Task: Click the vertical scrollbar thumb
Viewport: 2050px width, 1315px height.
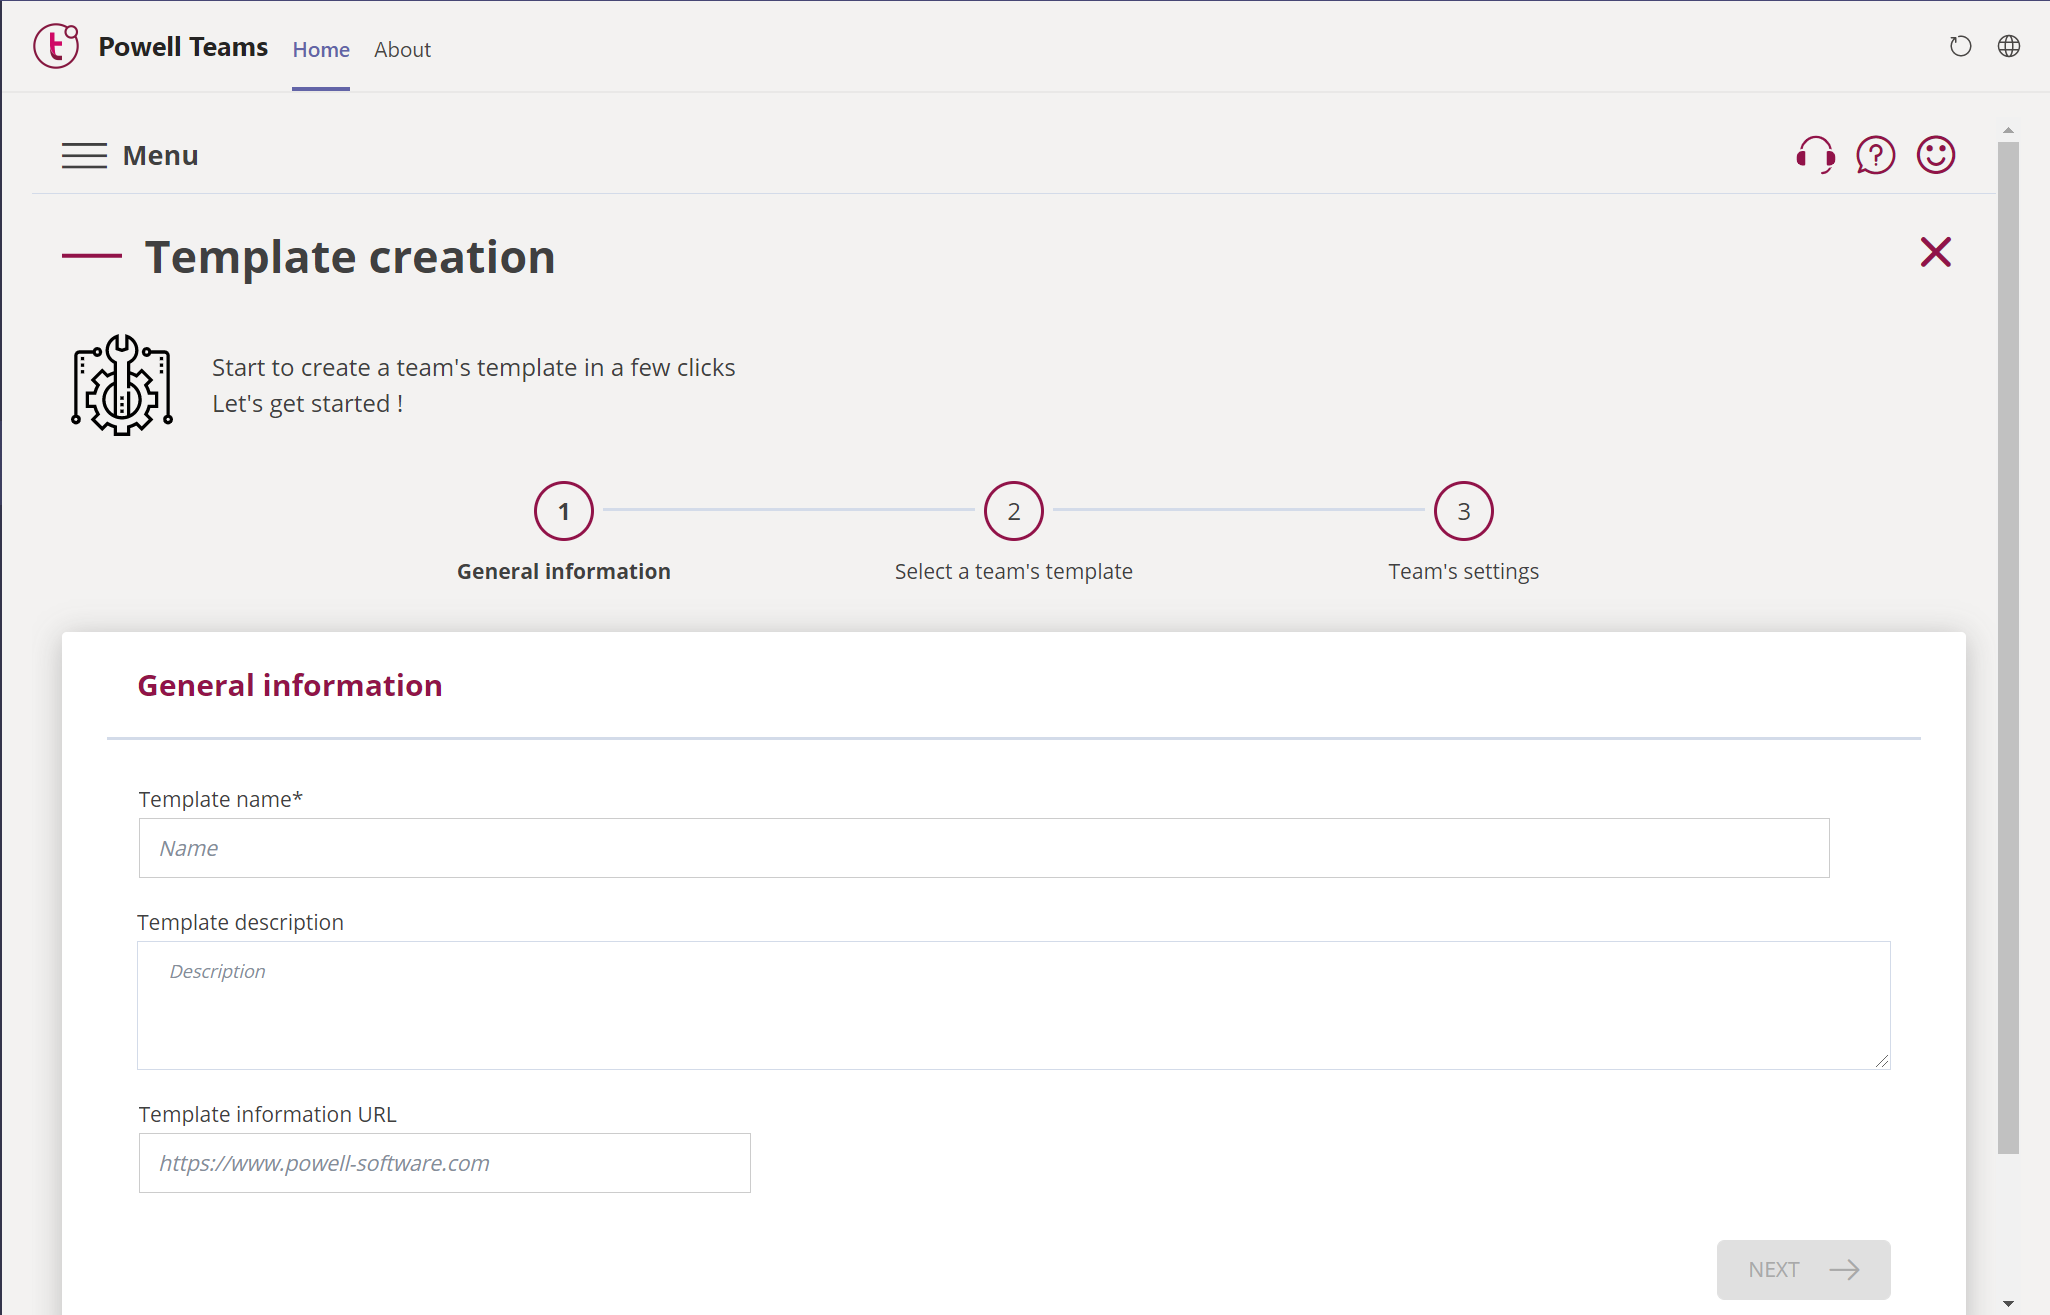Action: pyautogui.click(x=2008, y=648)
